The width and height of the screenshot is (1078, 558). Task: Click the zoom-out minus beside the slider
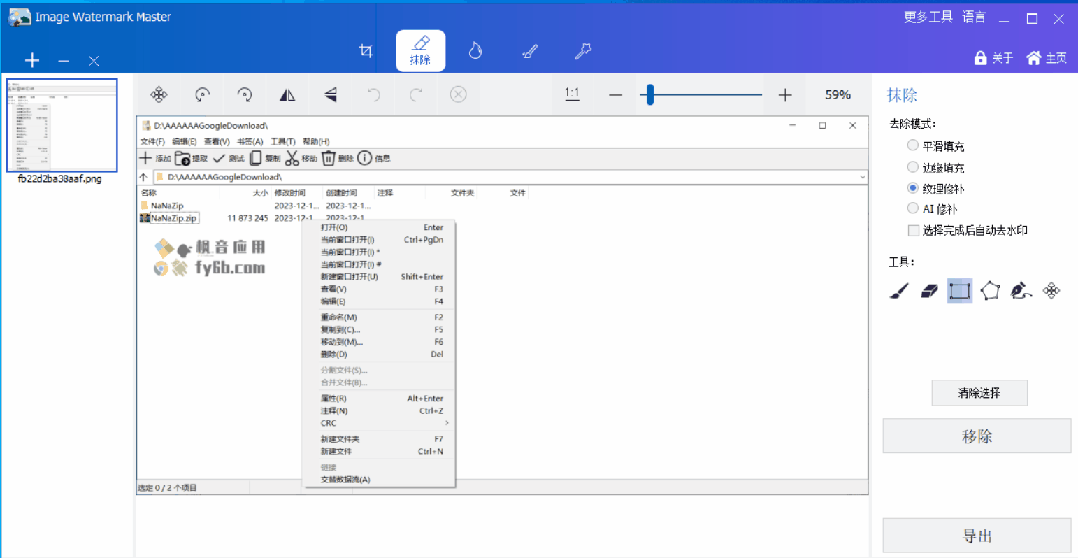615,95
